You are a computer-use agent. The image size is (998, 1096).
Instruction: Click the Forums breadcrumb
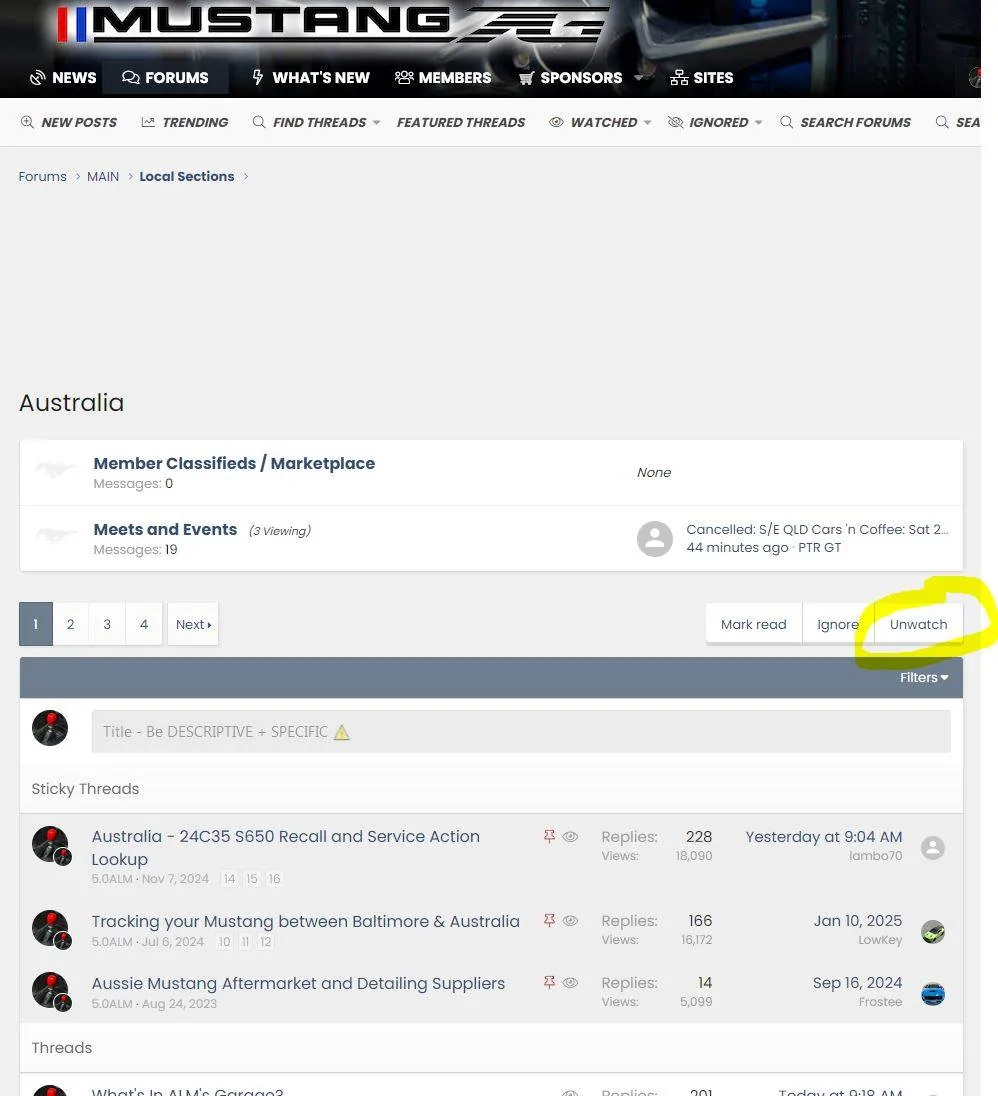[x=43, y=177]
